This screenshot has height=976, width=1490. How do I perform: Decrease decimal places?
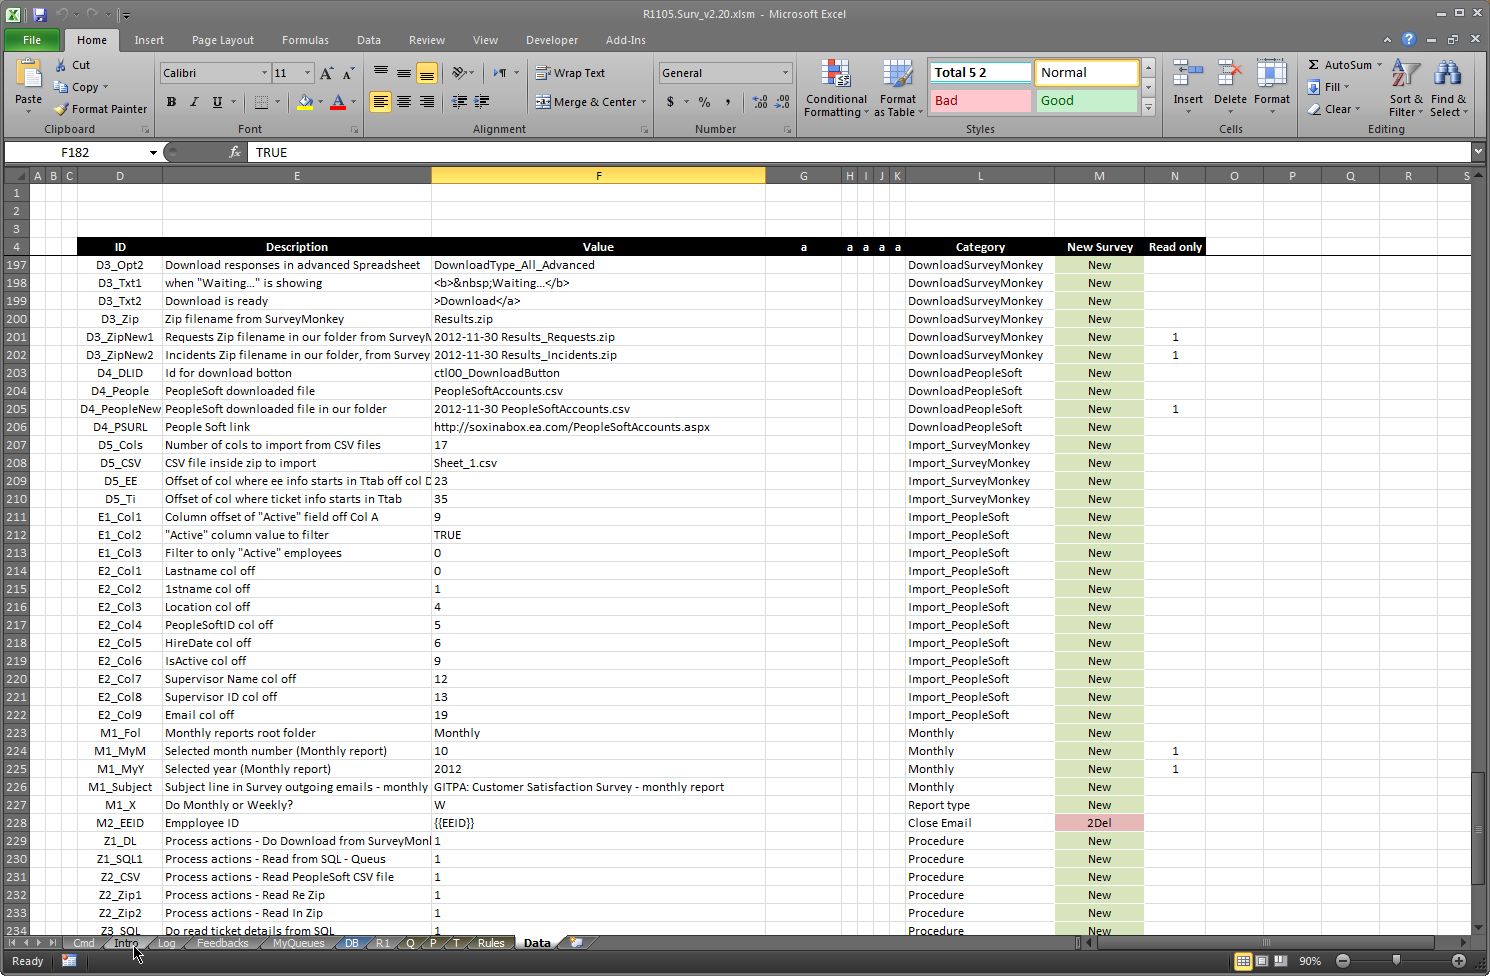click(x=783, y=102)
